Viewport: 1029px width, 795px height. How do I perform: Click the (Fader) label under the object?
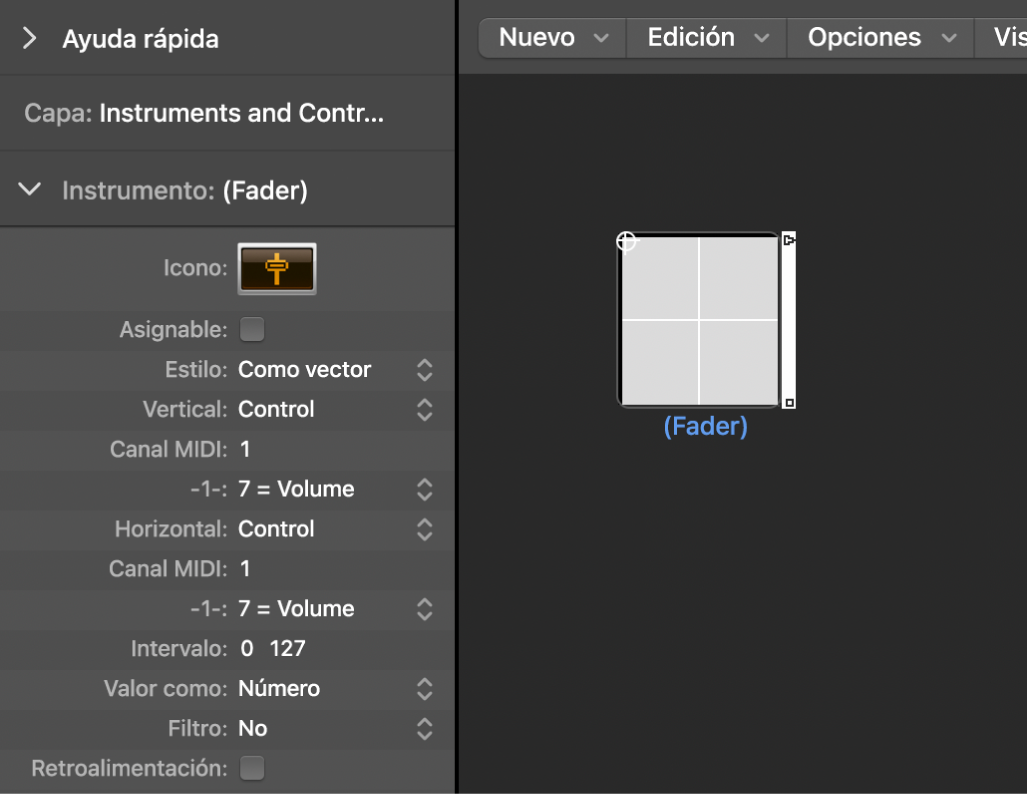coord(706,425)
